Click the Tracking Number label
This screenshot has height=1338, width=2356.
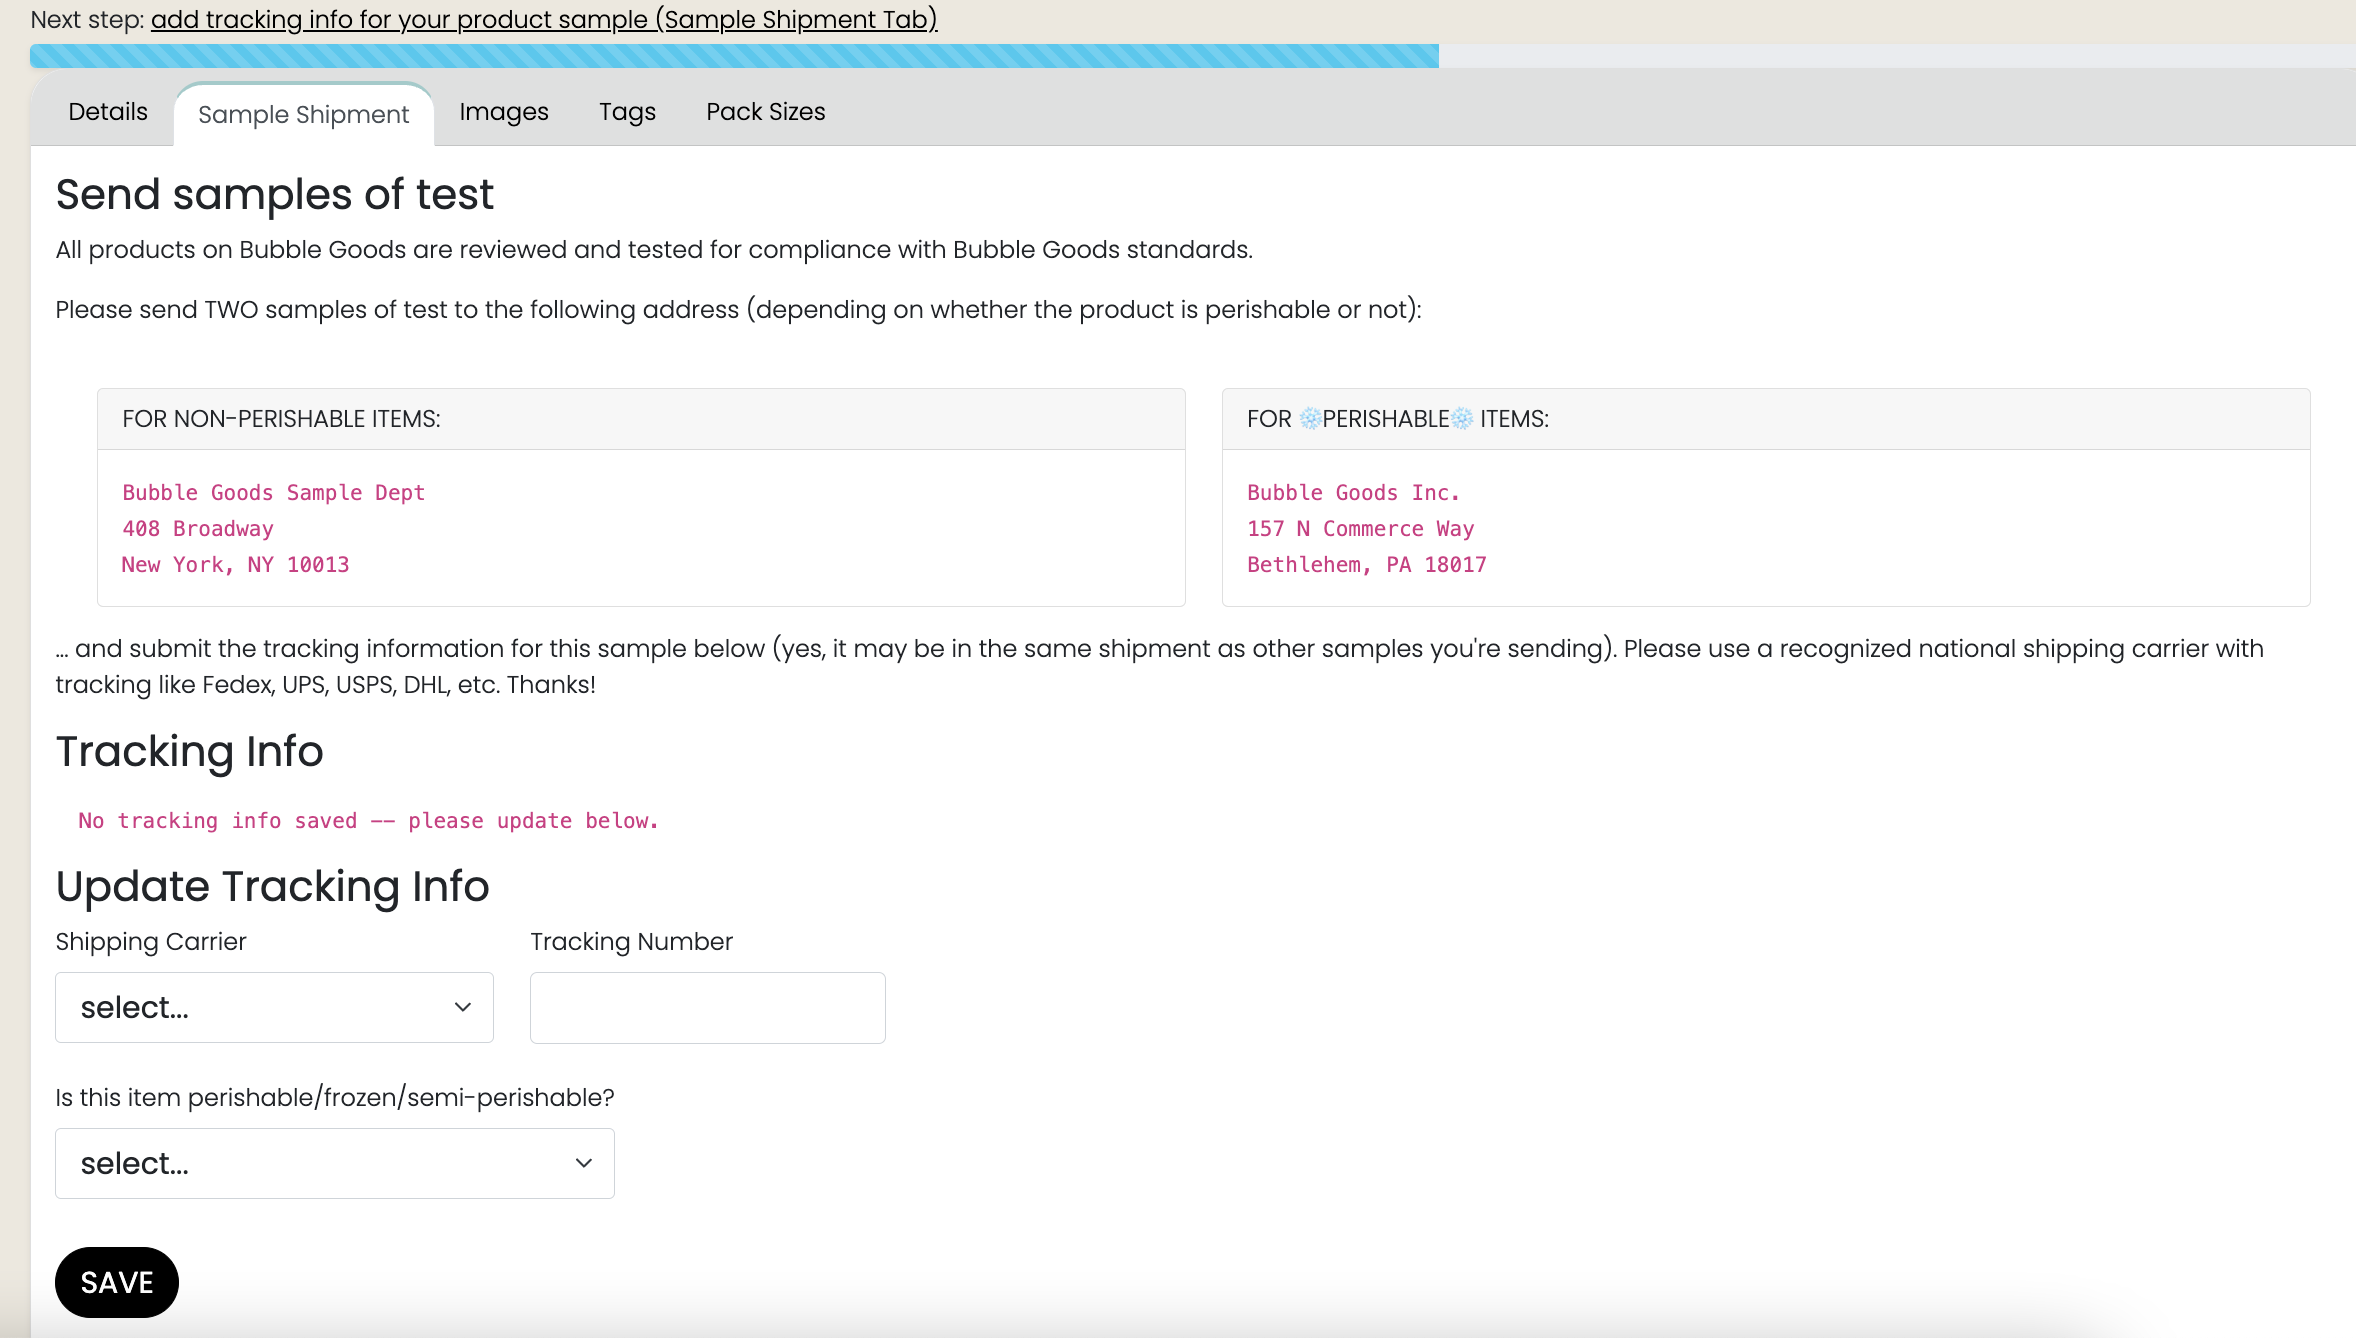pos(632,942)
